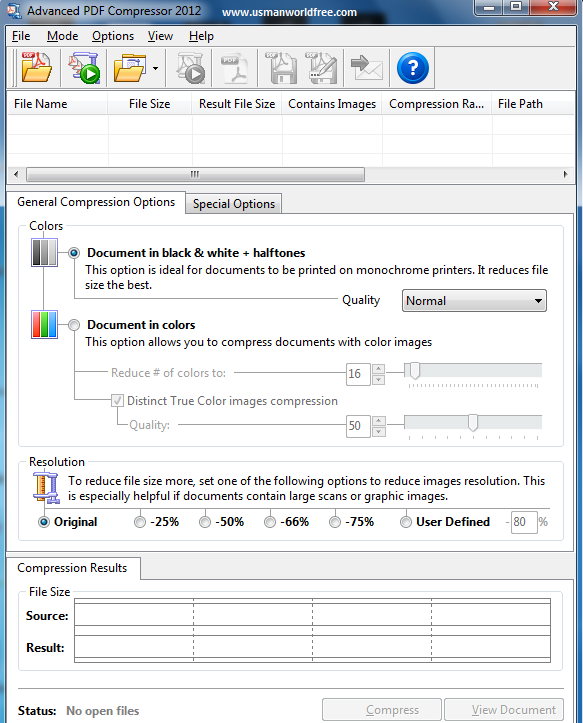Decrease the reduce colors value spinner
The image size is (583, 723).
coord(378,379)
